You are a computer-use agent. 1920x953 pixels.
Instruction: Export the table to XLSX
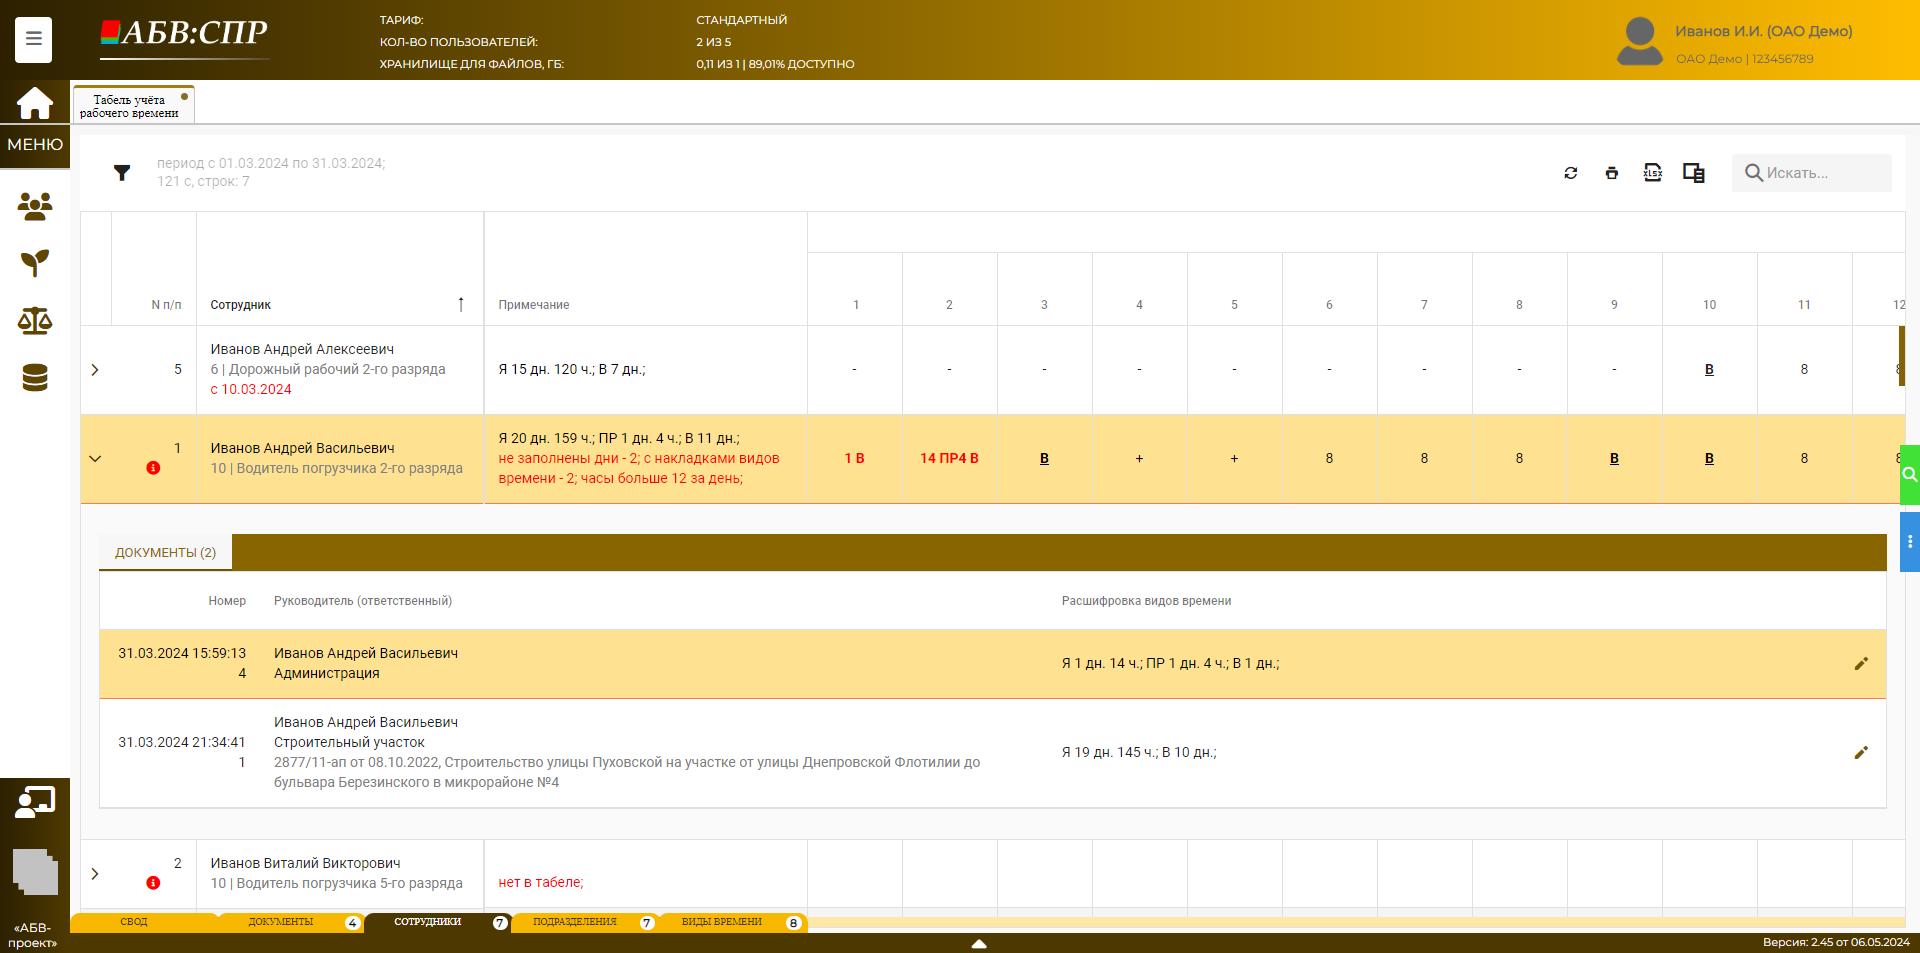pyautogui.click(x=1652, y=173)
